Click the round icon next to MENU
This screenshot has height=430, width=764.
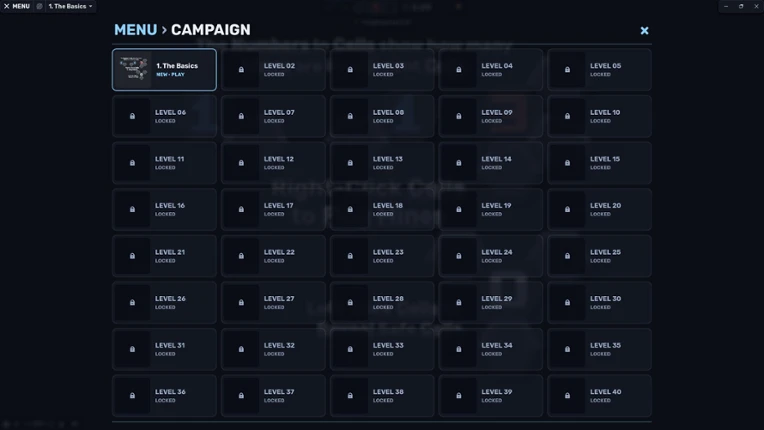(39, 6)
